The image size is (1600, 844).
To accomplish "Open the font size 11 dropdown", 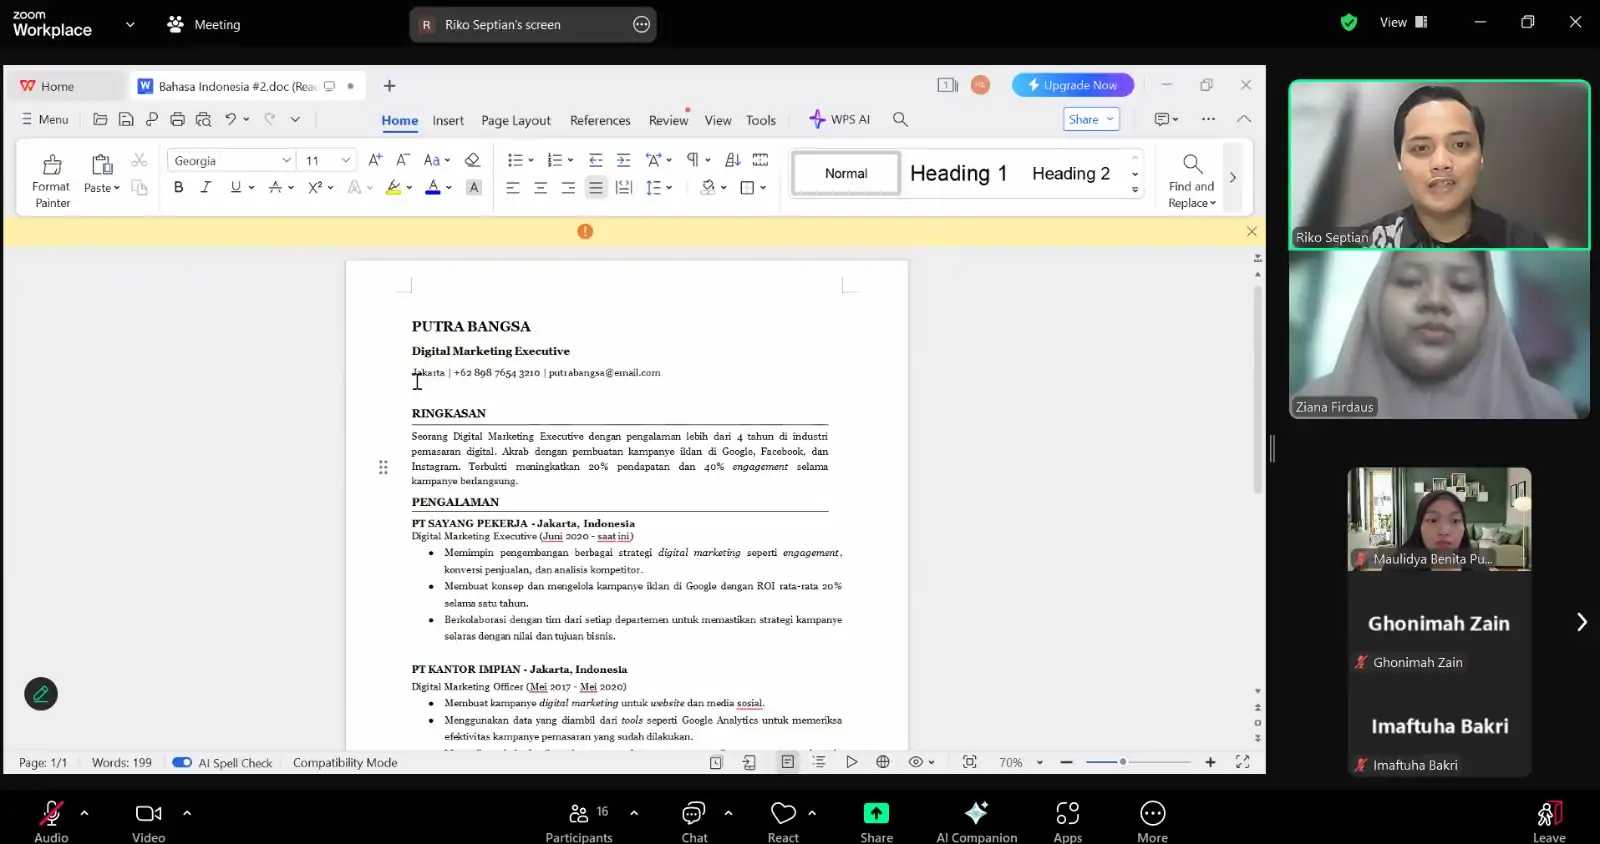I will [346, 160].
